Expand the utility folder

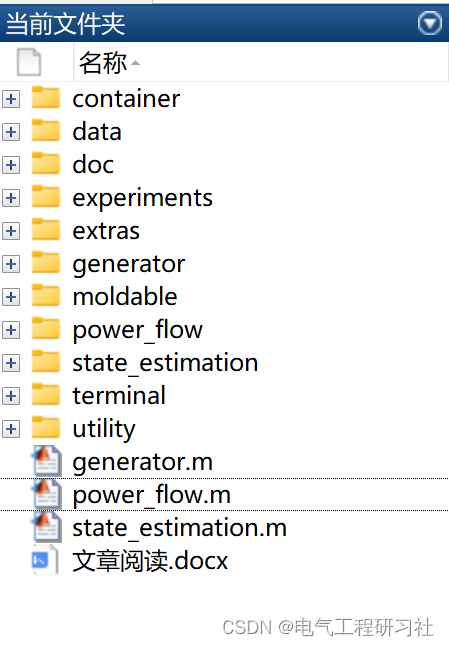click(11, 429)
